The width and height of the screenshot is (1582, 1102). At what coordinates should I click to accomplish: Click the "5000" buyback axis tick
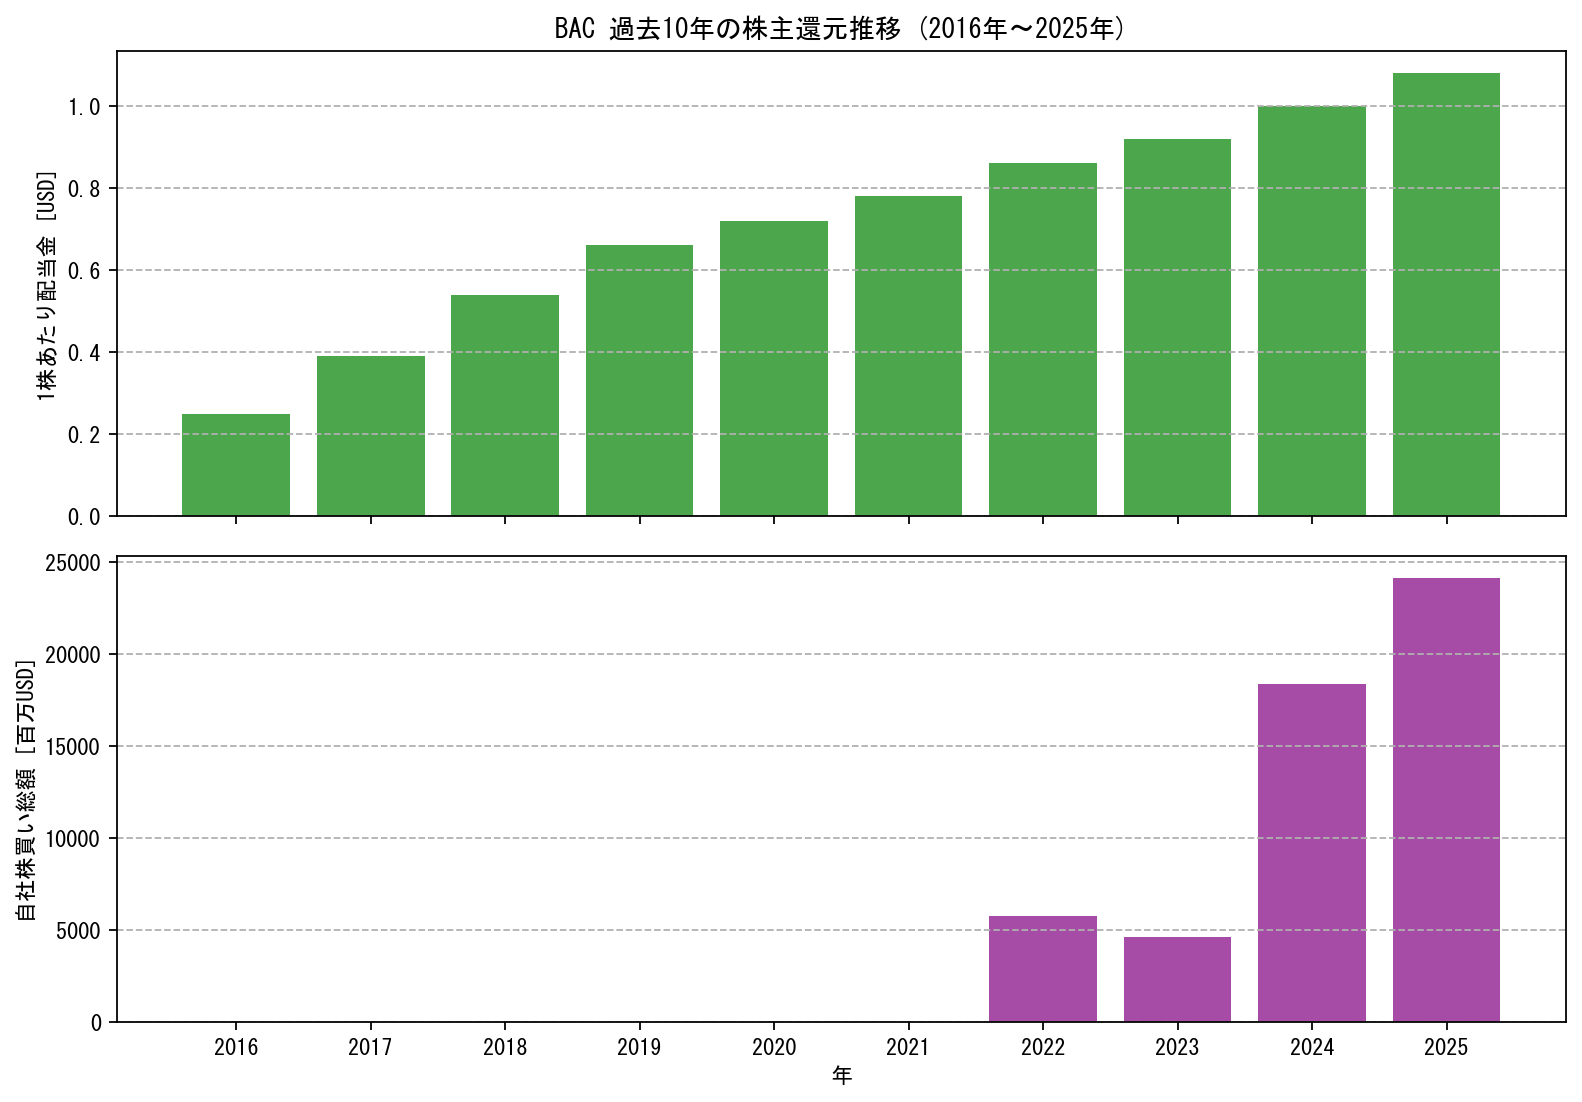pyautogui.click(x=80, y=931)
